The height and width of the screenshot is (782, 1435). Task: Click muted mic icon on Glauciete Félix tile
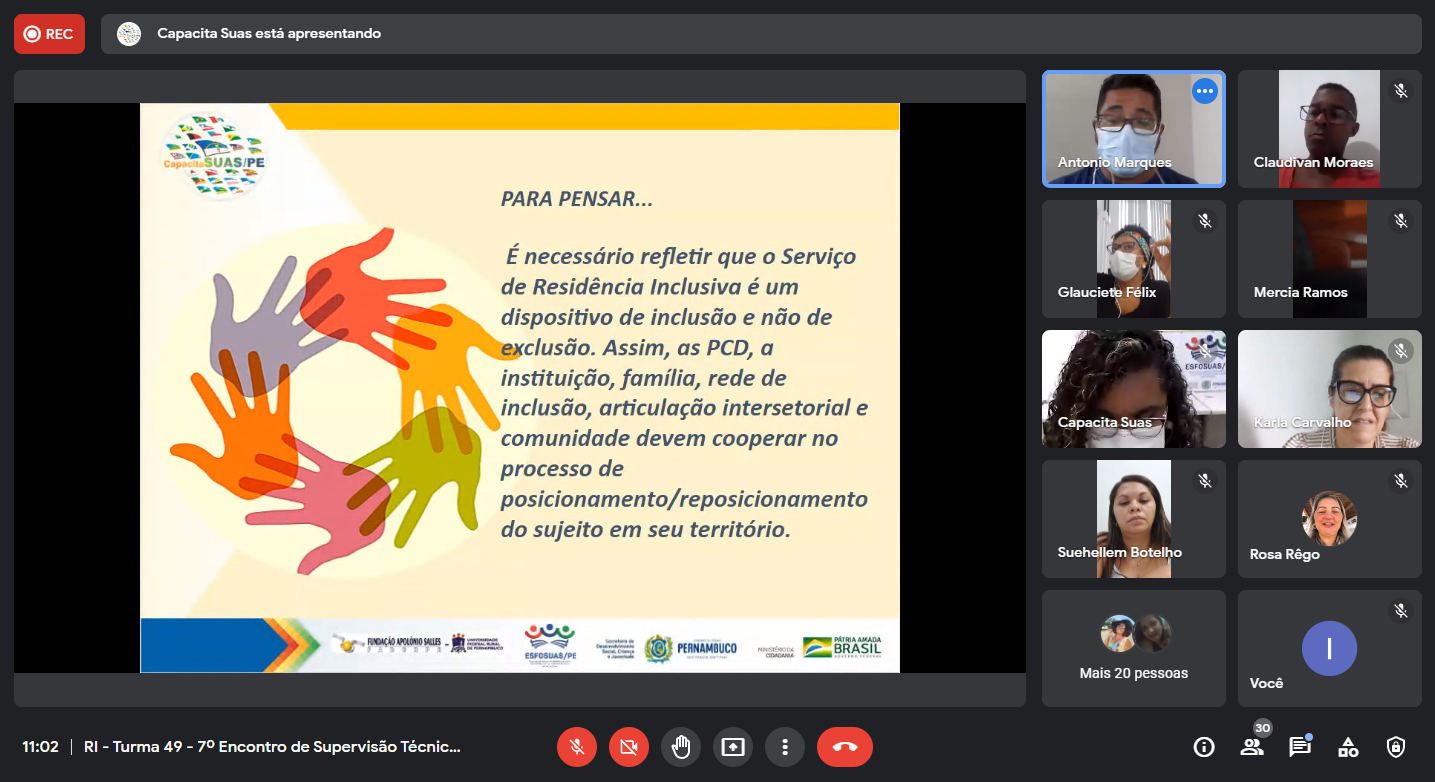pos(1205,221)
